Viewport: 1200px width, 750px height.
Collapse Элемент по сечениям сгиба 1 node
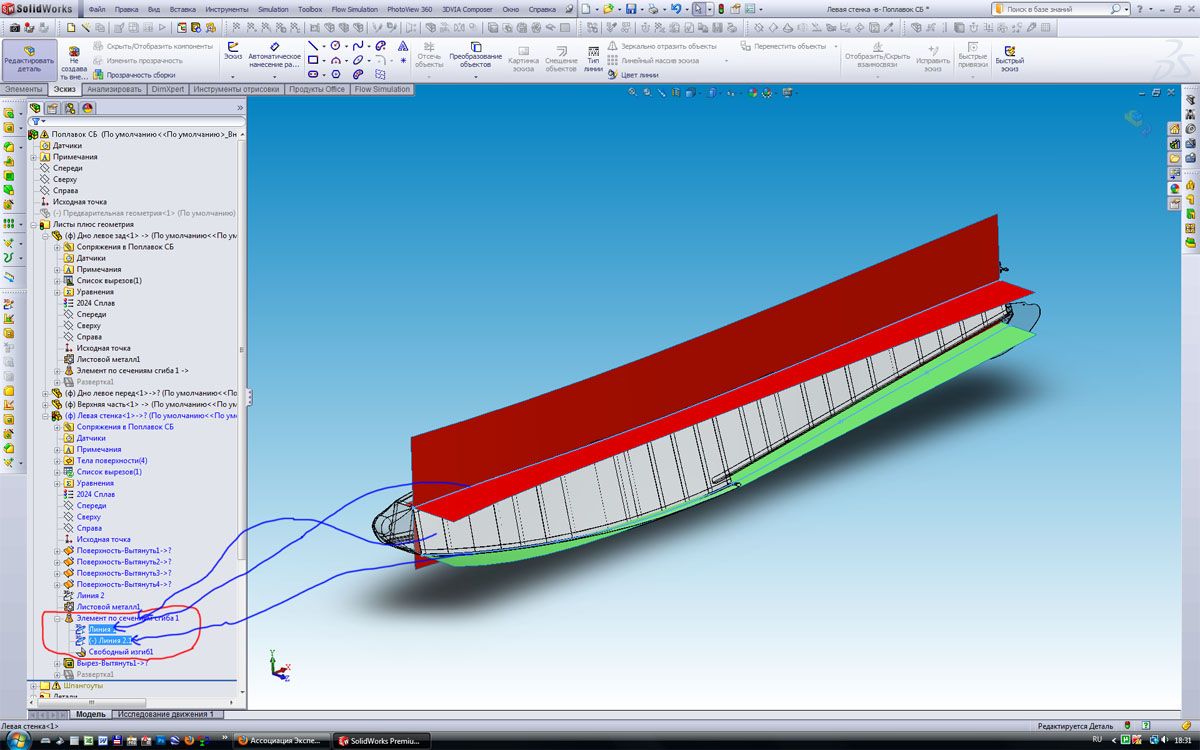coord(57,618)
